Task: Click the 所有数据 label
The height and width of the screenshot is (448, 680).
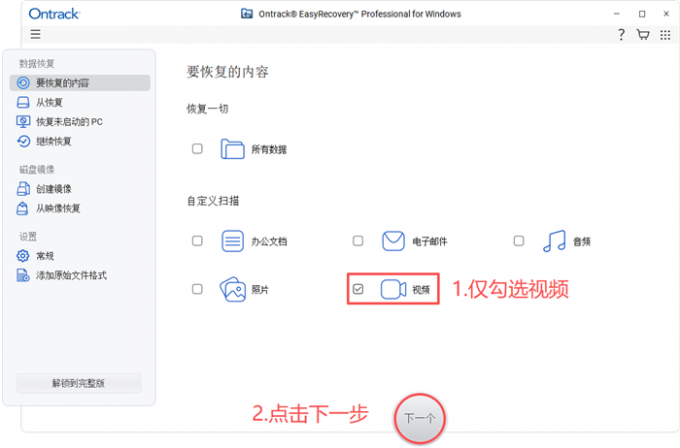Action: (269, 150)
